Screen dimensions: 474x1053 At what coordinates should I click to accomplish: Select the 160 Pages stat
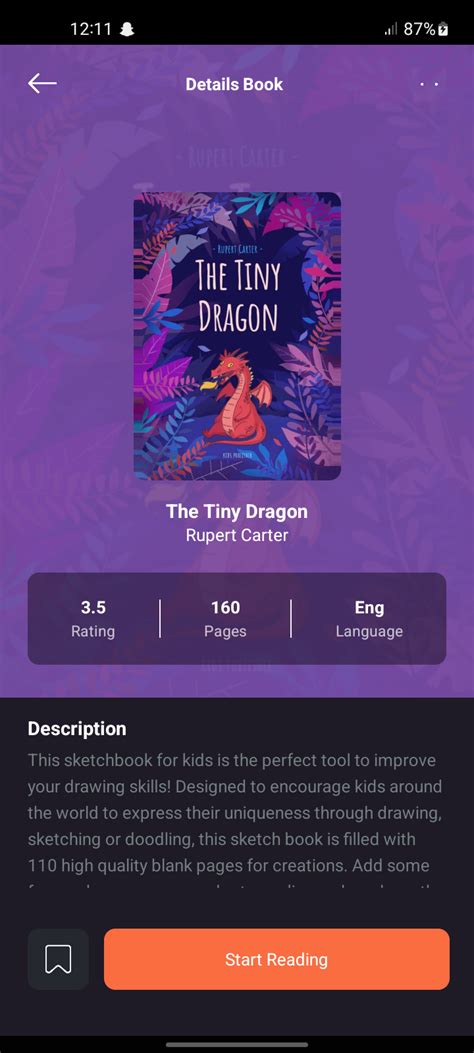point(226,619)
